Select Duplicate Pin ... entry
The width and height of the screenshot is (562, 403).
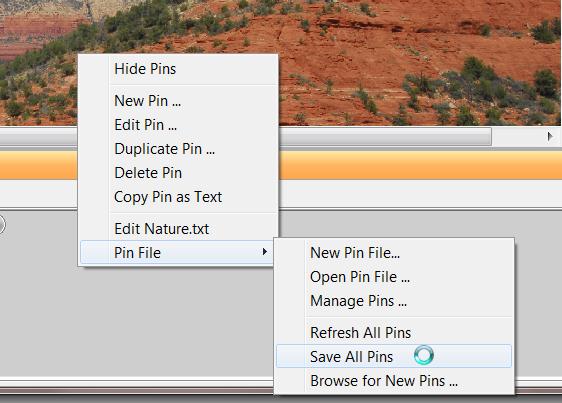coord(178,149)
